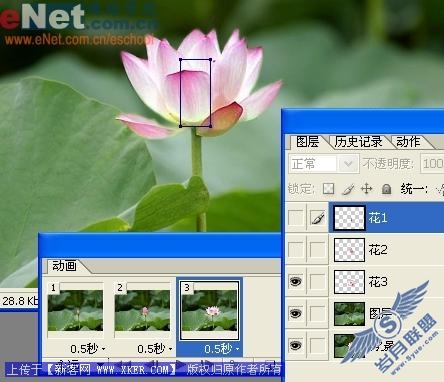This screenshot has width=444, height=382.
Task: Click the 花1 layer name
Action: point(378,218)
